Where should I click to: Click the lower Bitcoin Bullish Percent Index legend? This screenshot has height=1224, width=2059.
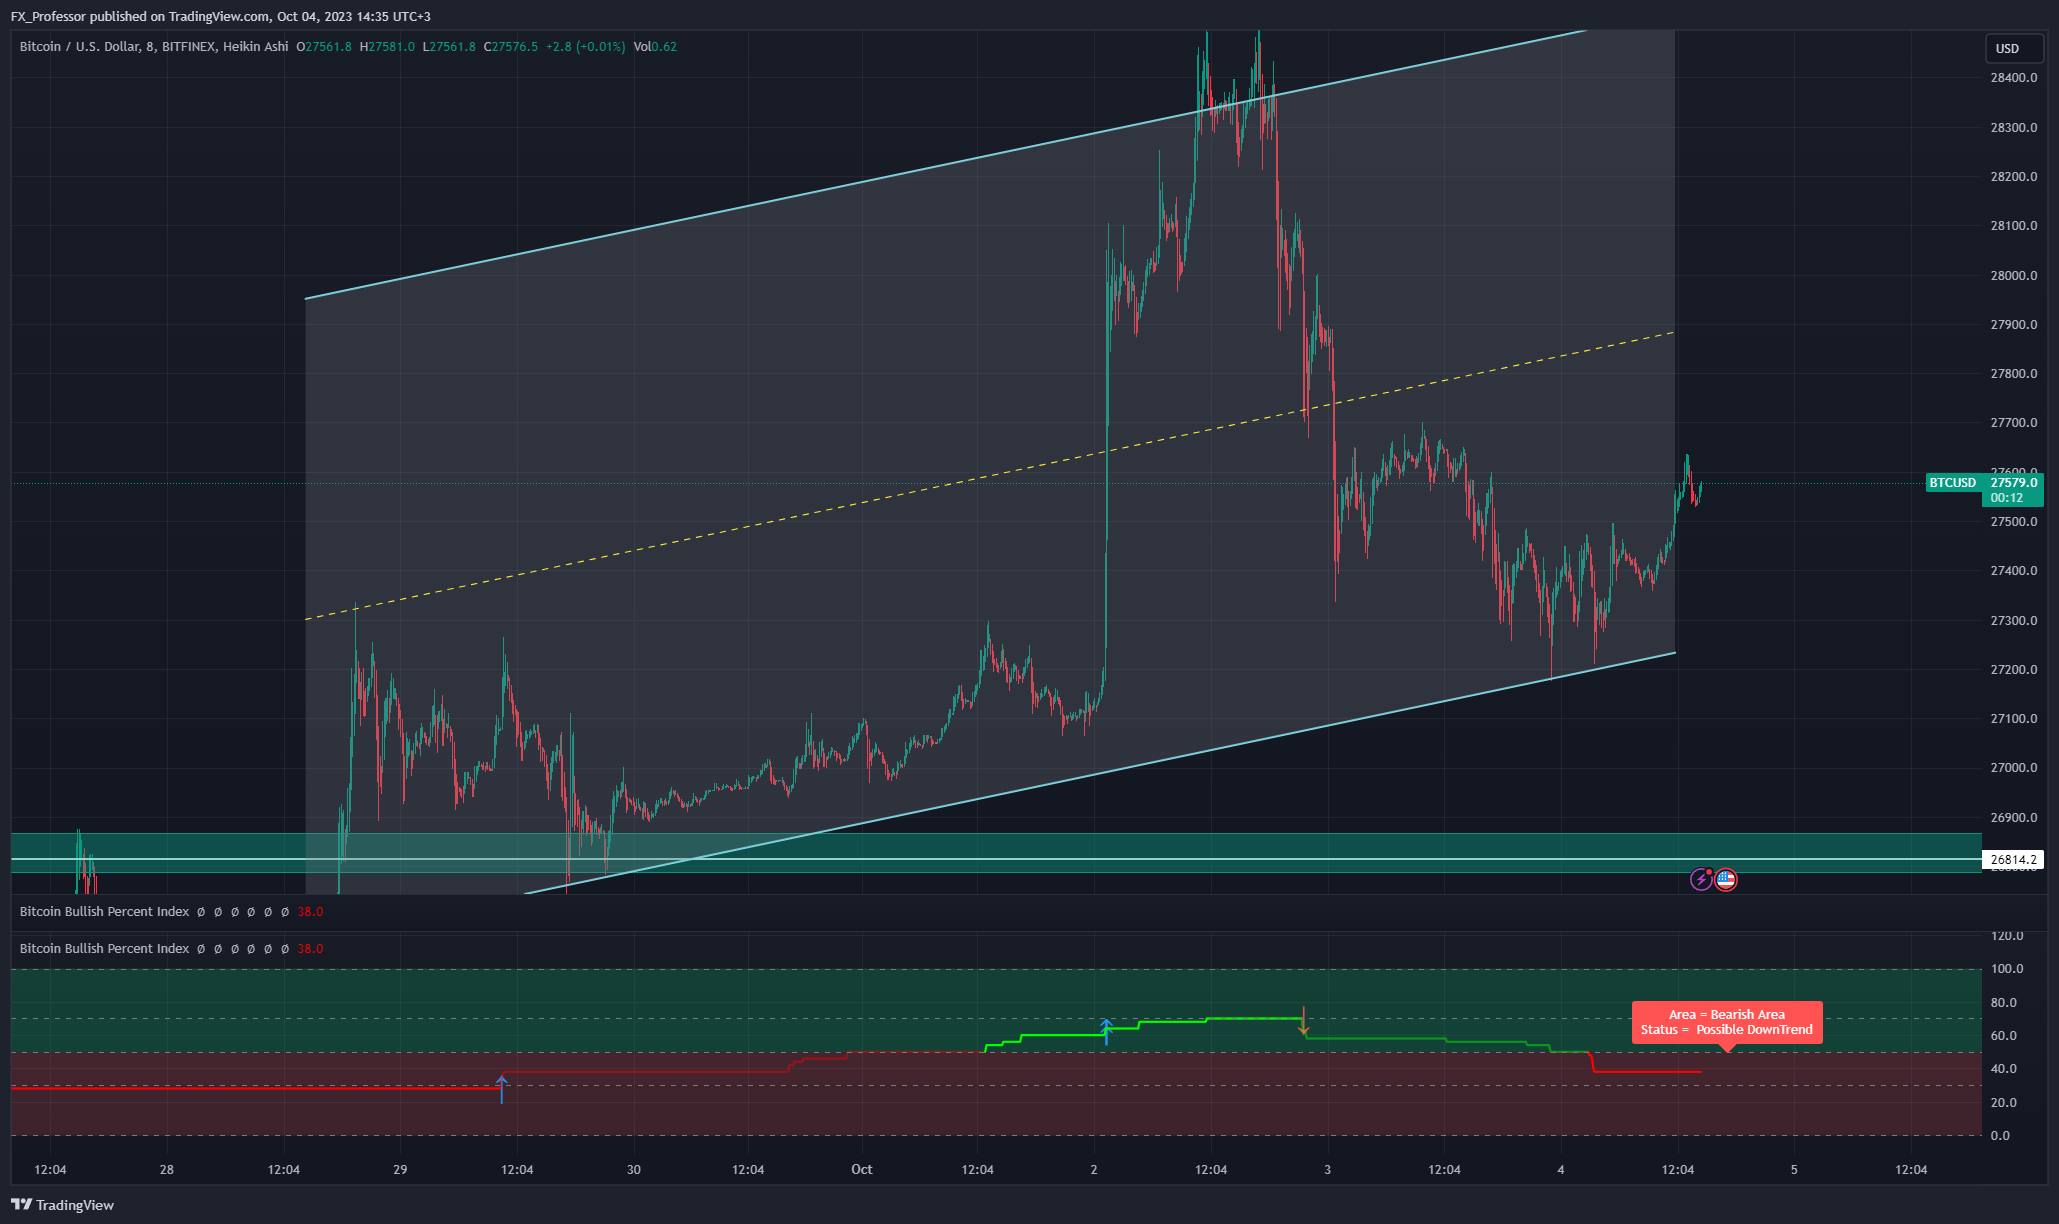104,948
